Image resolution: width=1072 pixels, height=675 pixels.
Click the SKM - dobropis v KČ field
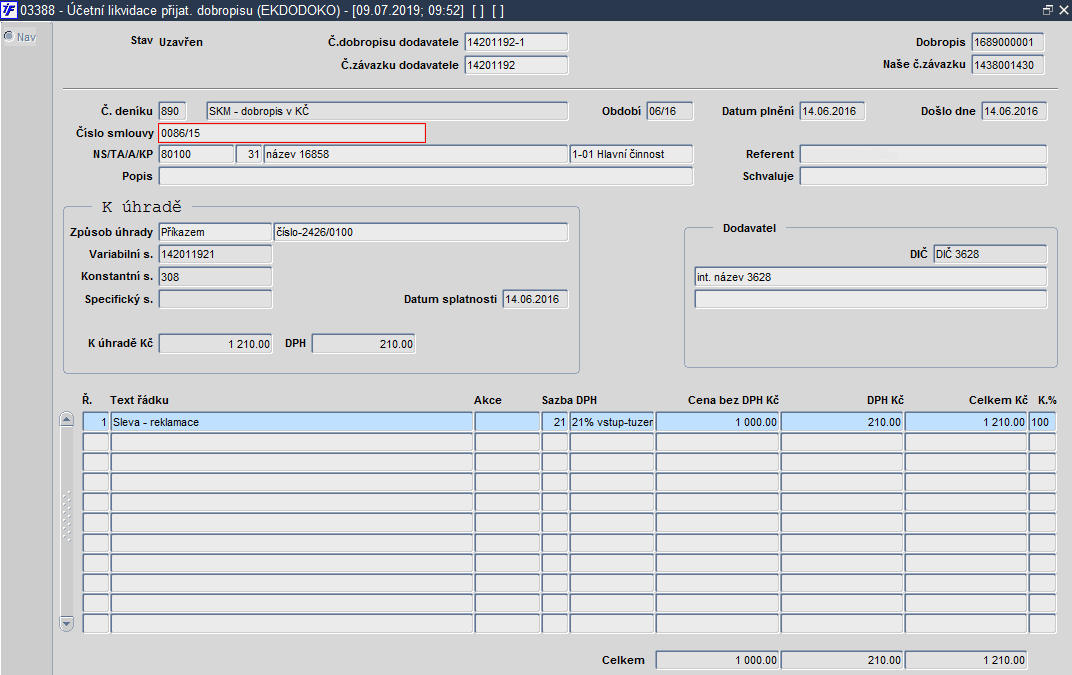387,111
